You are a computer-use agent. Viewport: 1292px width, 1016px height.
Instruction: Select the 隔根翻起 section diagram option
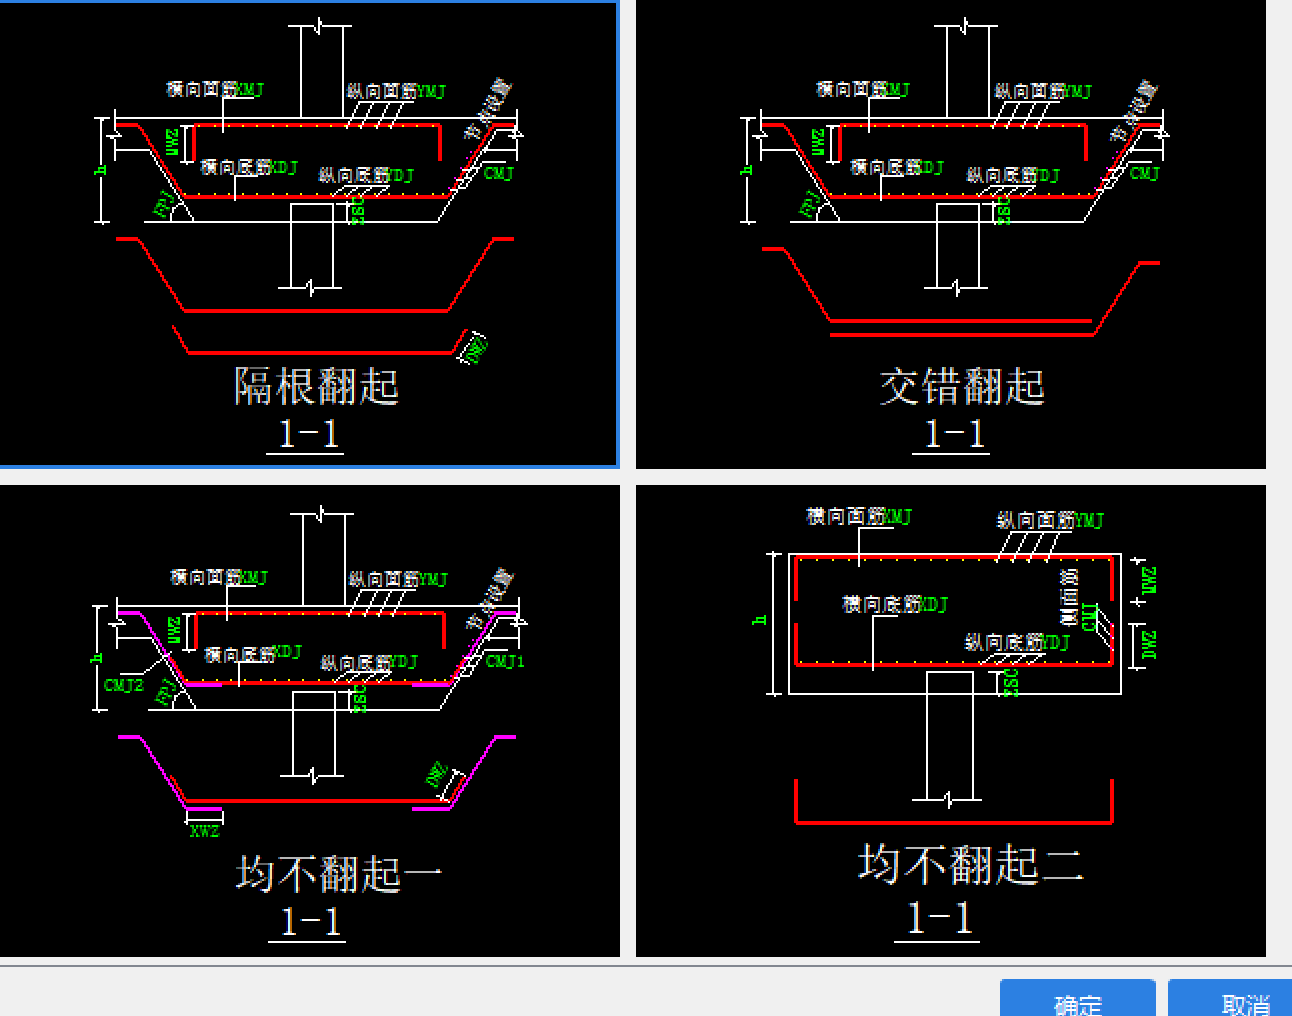[308, 233]
